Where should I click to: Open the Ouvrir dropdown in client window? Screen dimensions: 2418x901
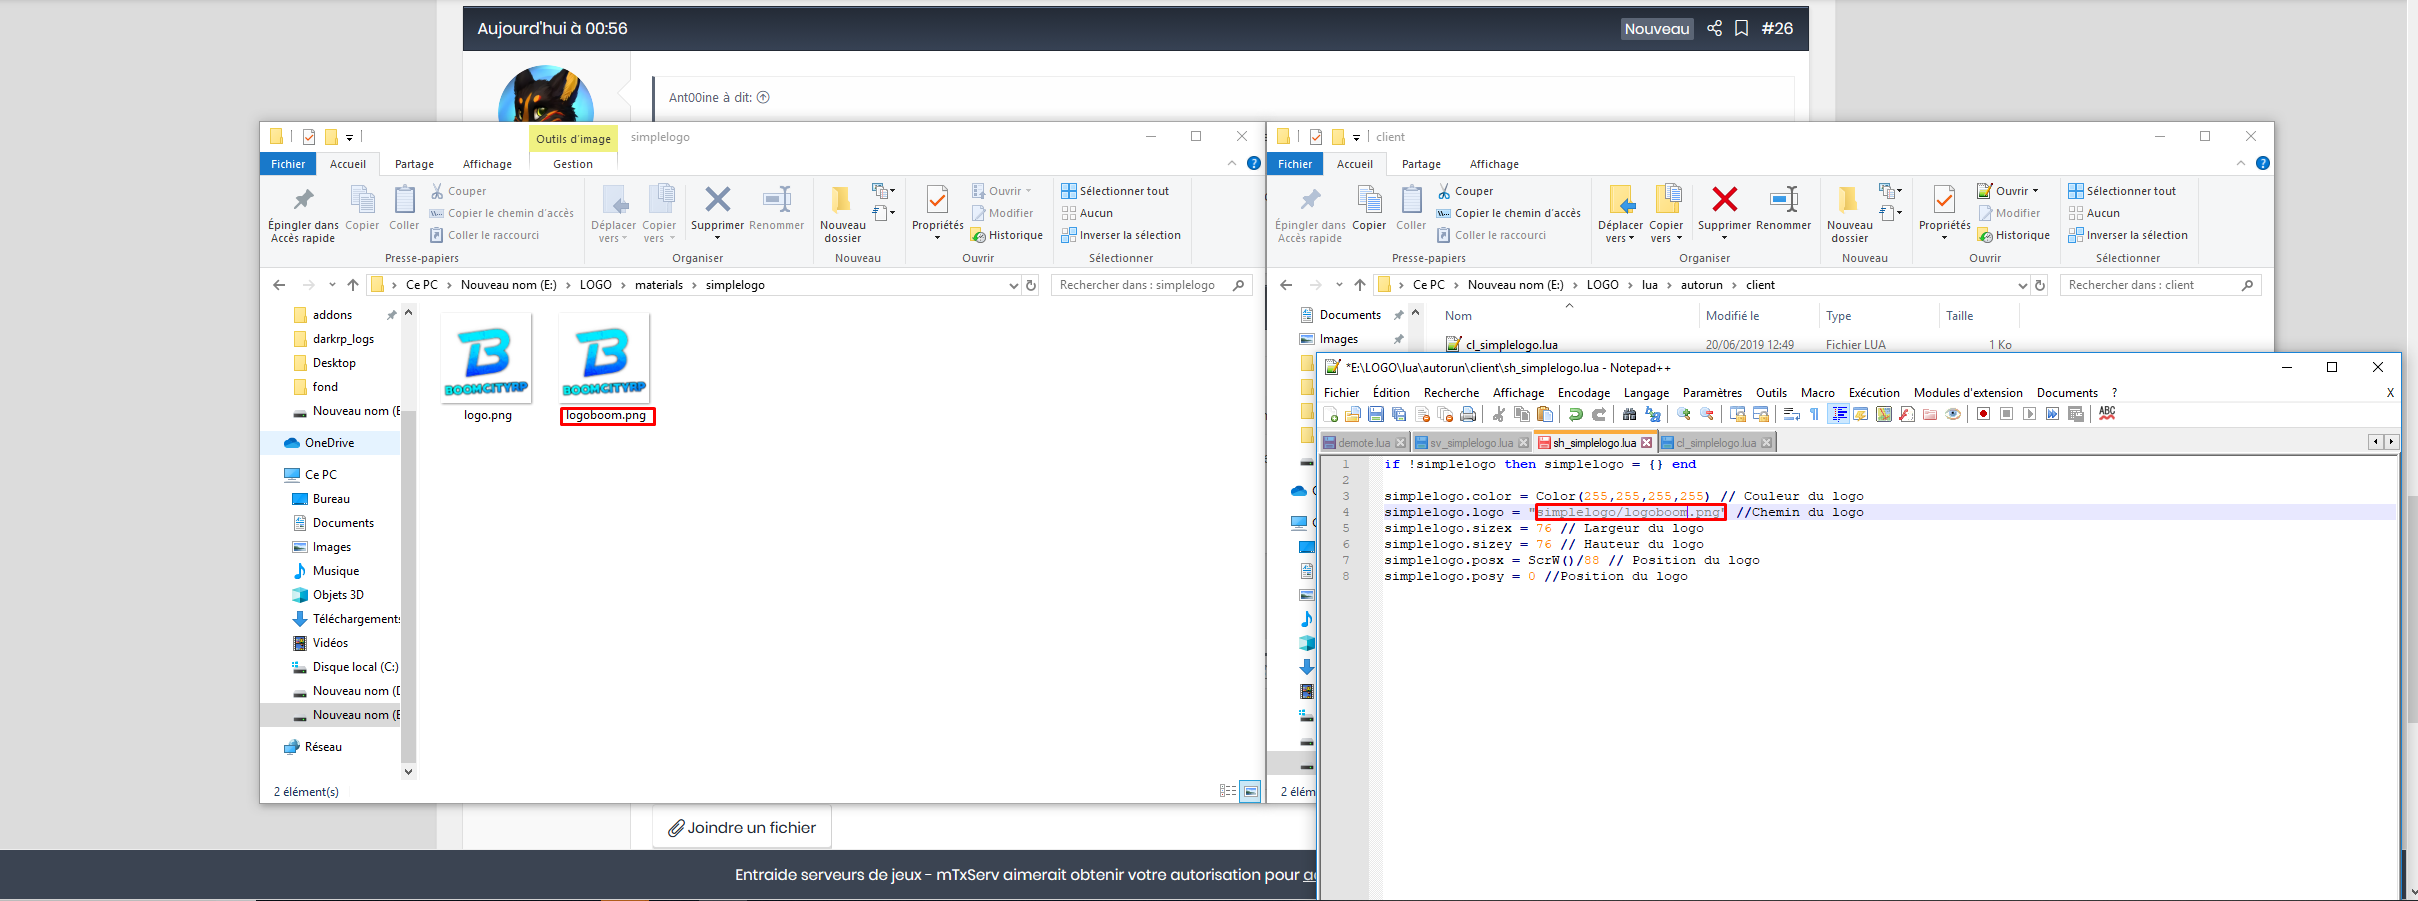pos(2035,191)
